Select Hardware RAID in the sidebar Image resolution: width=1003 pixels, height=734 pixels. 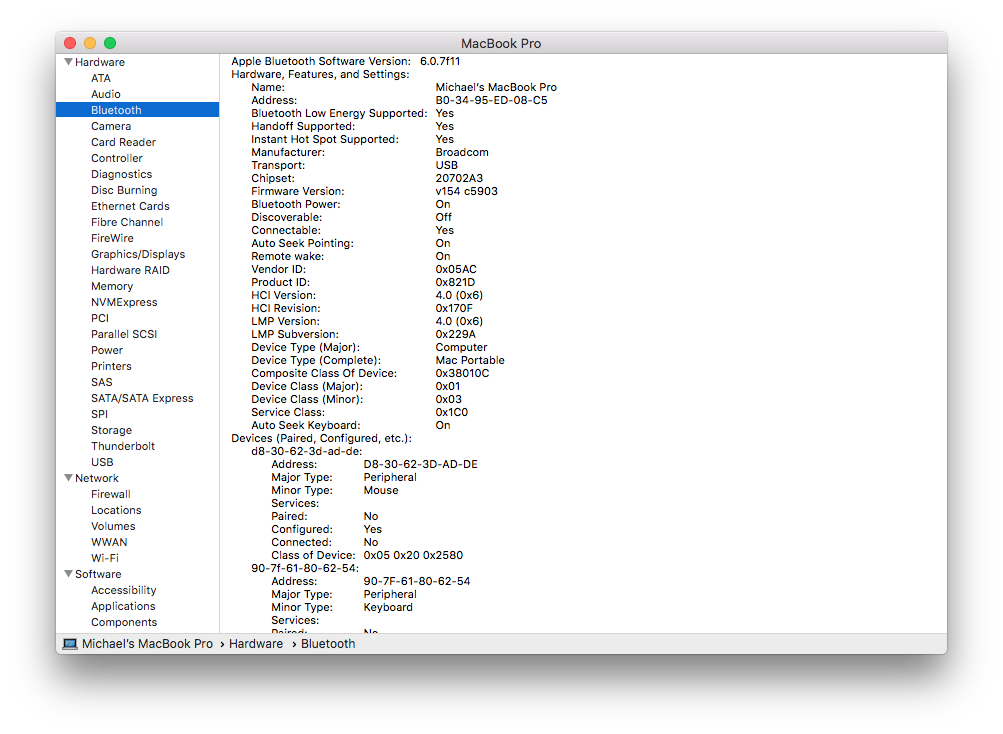point(130,270)
